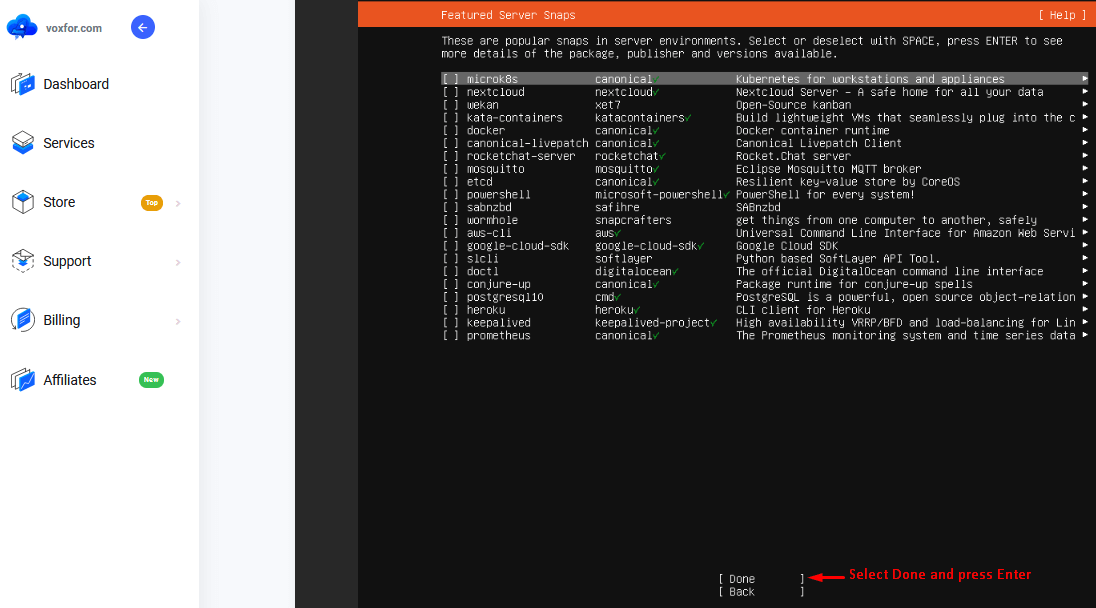This screenshot has width=1096, height=608.
Task: Check the nextcloud snap checkbox
Action: click(x=449, y=91)
